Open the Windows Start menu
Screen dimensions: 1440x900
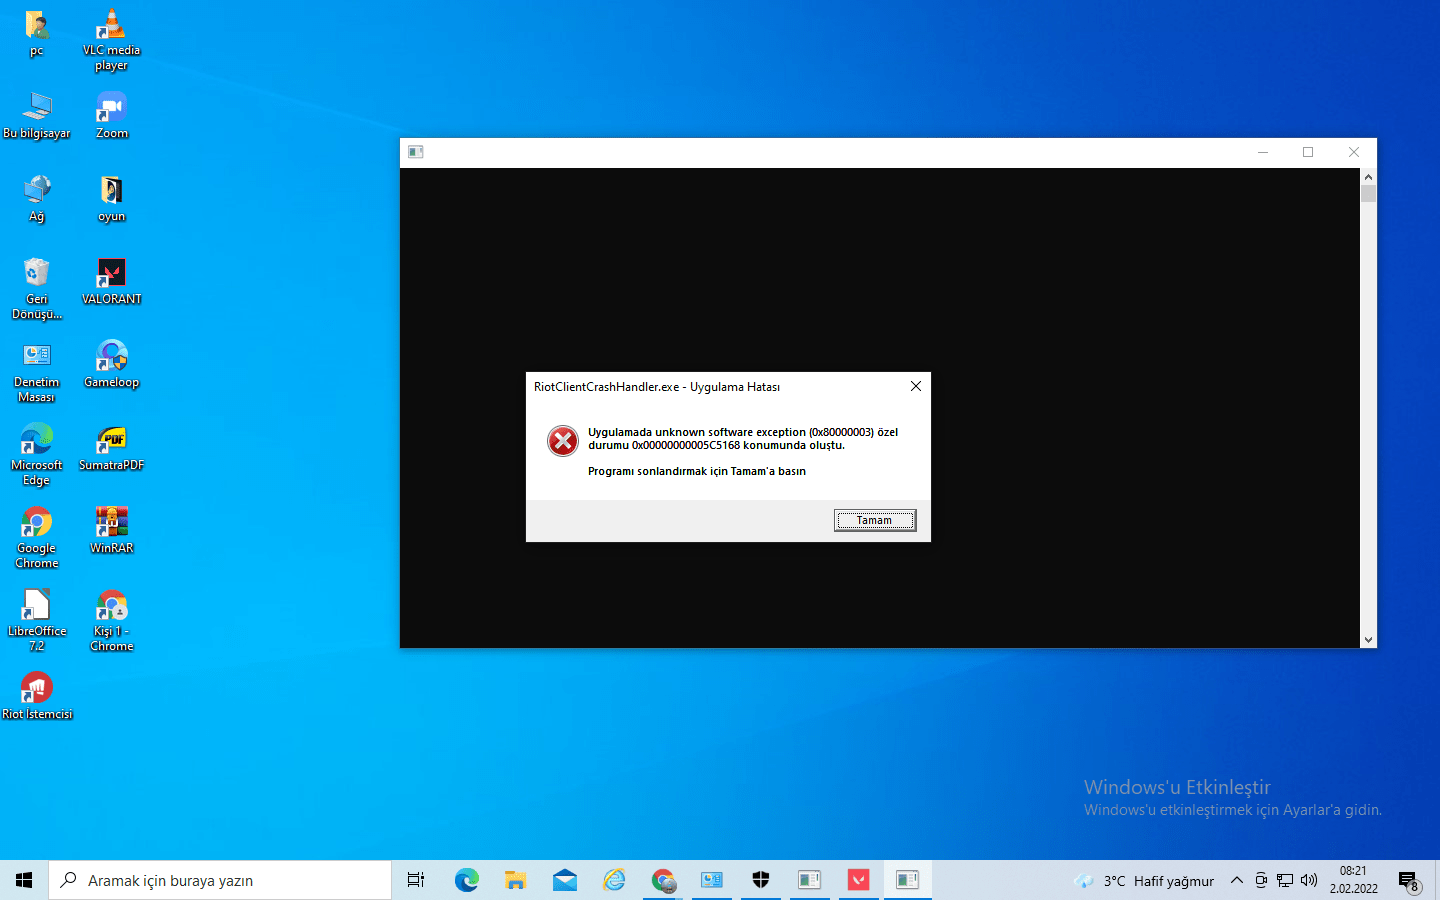click(24, 880)
